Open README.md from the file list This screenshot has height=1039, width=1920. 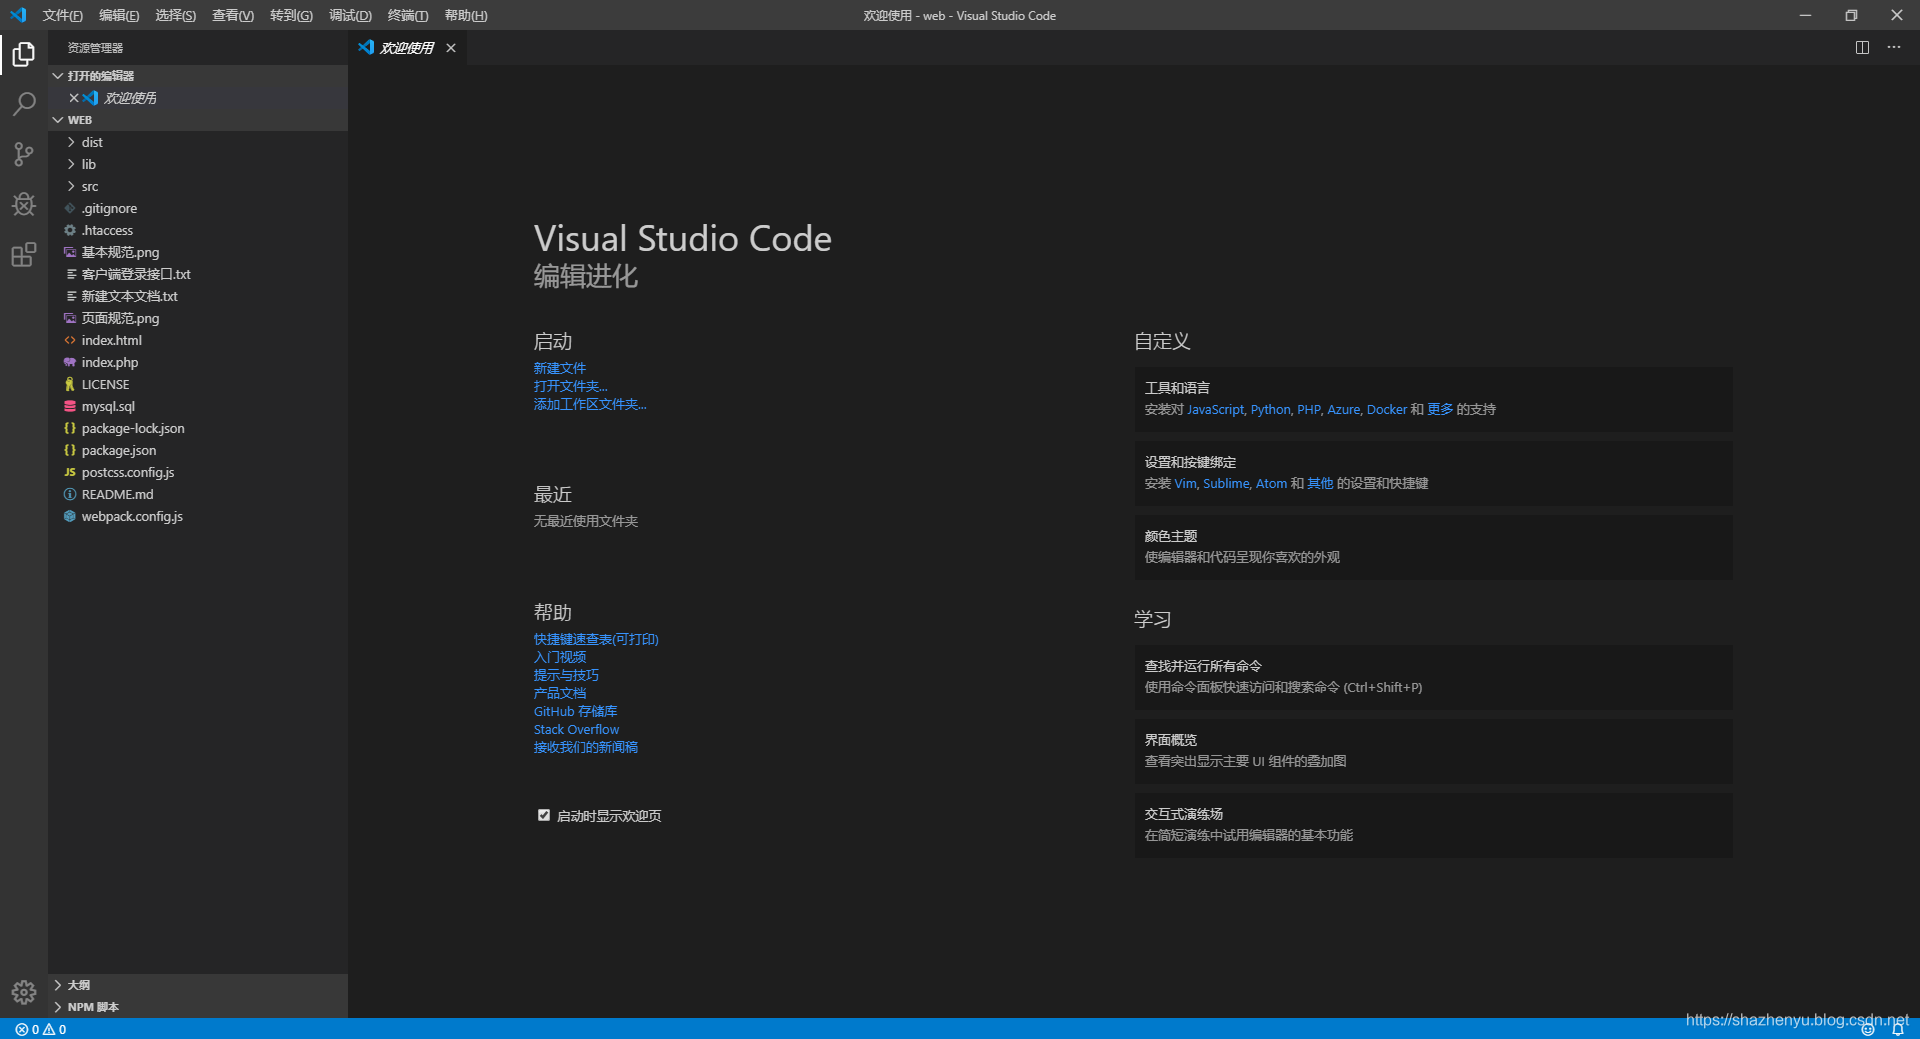pyautogui.click(x=117, y=494)
